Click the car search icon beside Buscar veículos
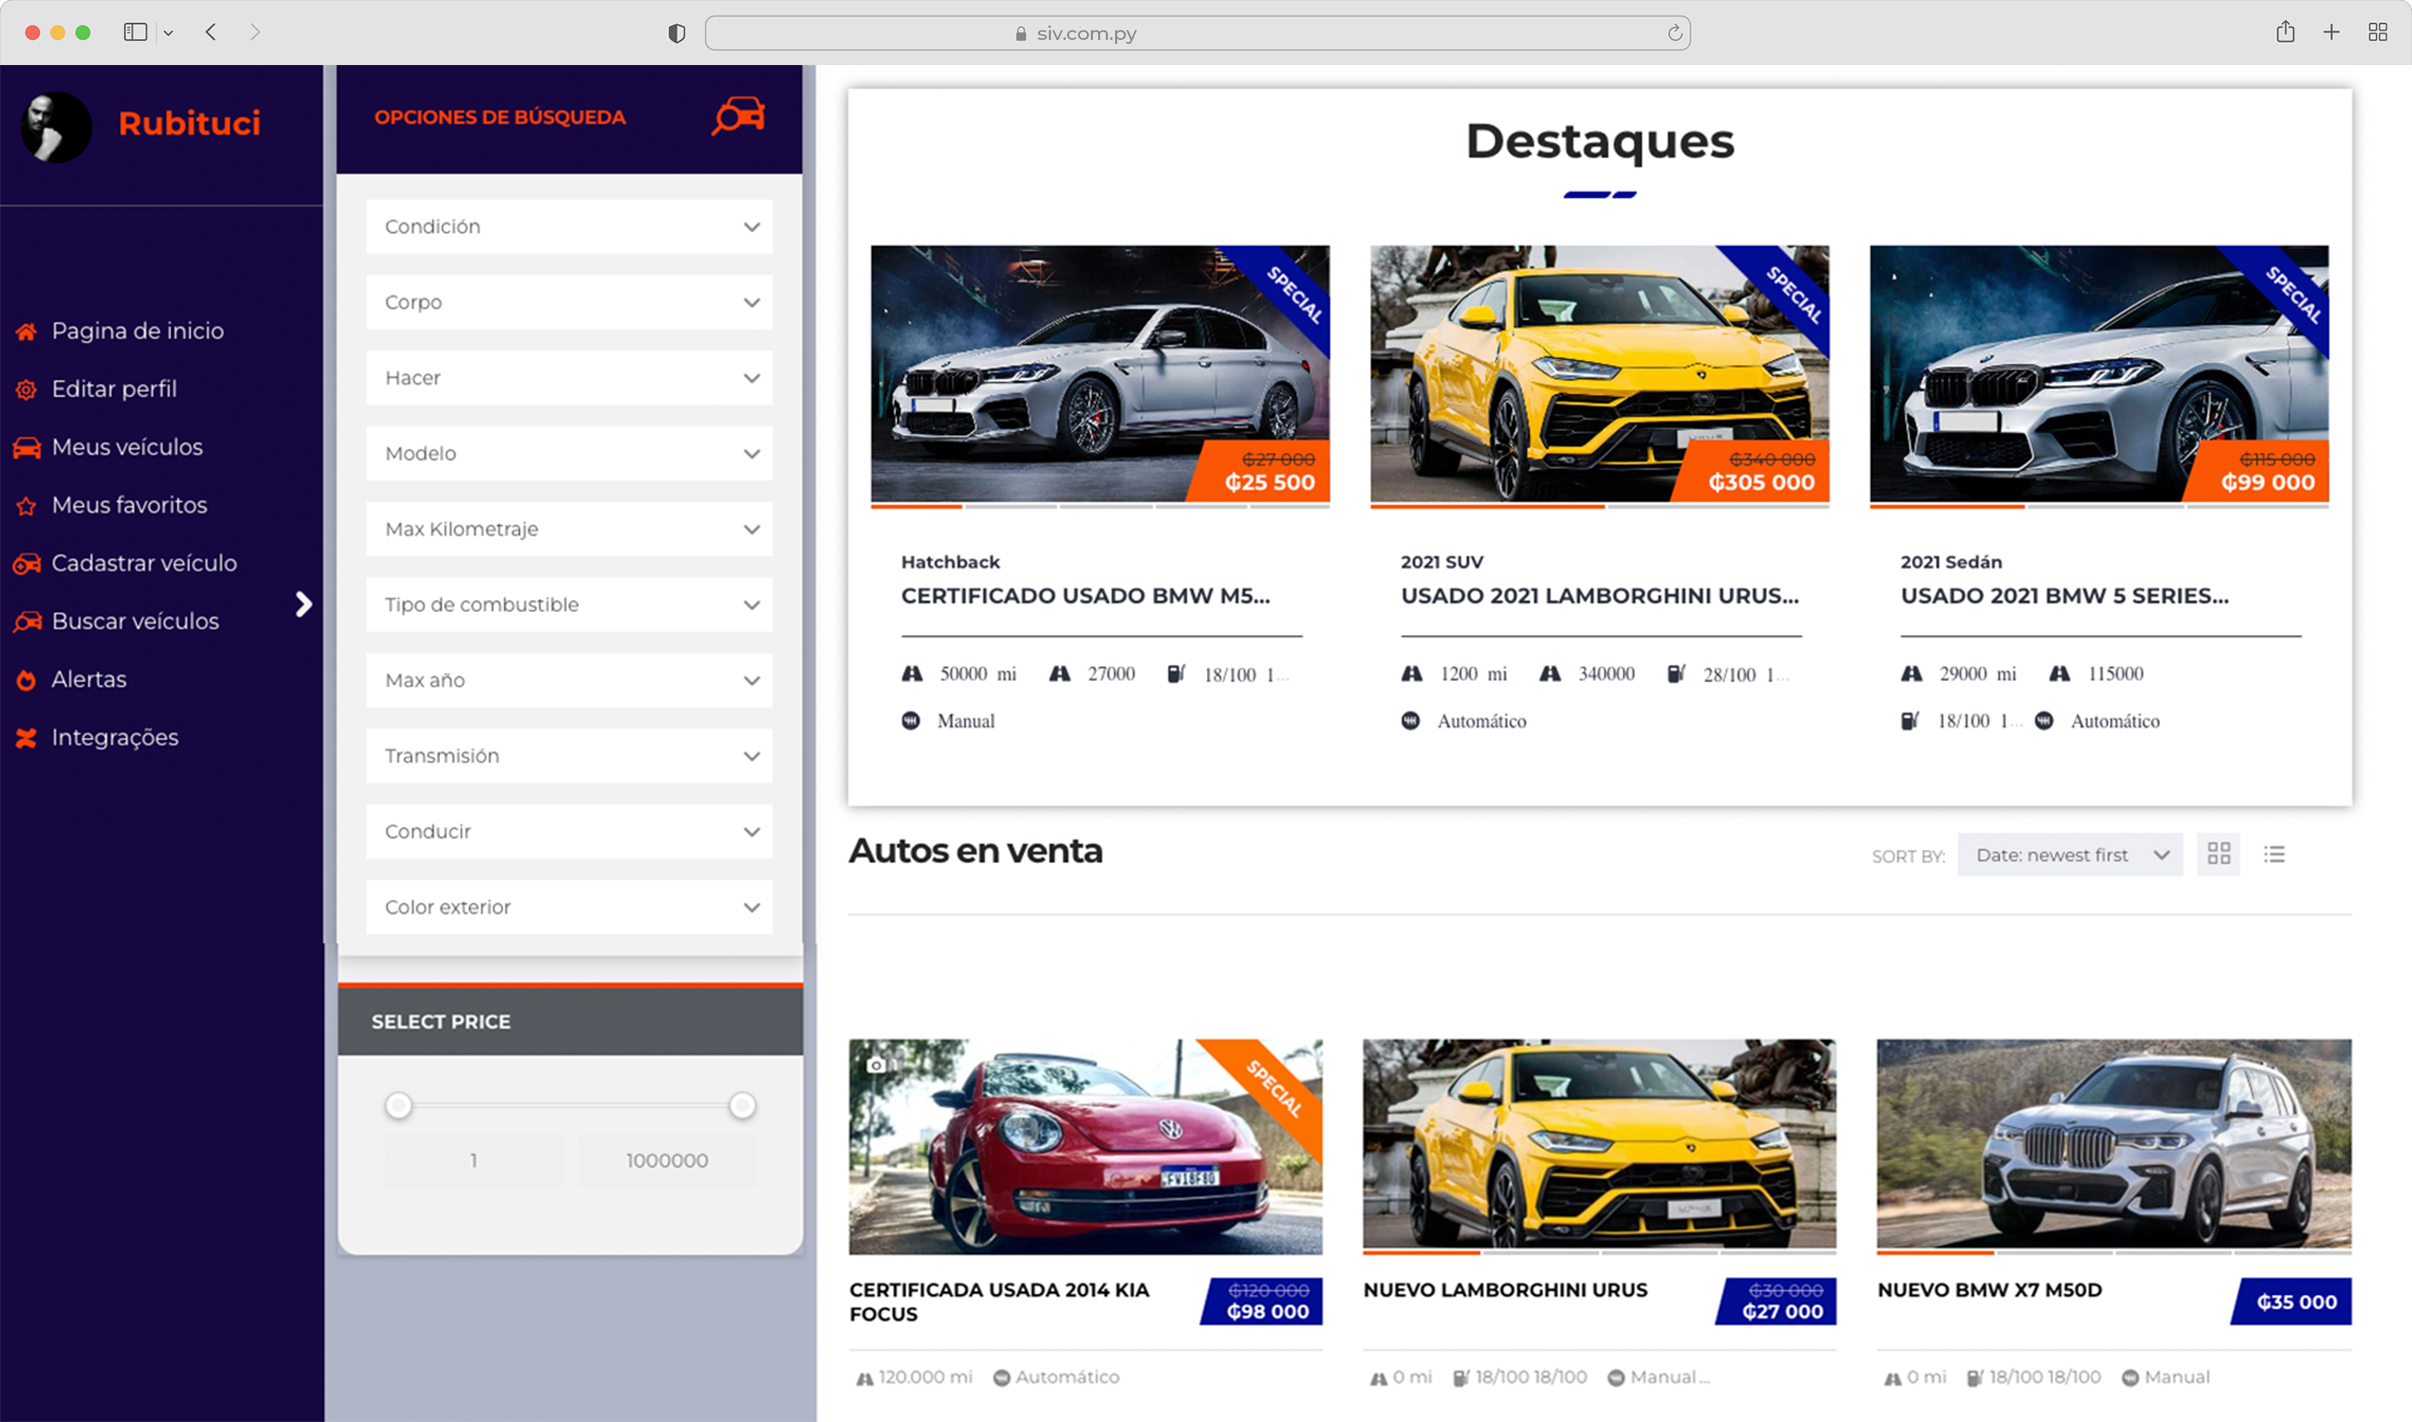 pos(26,621)
